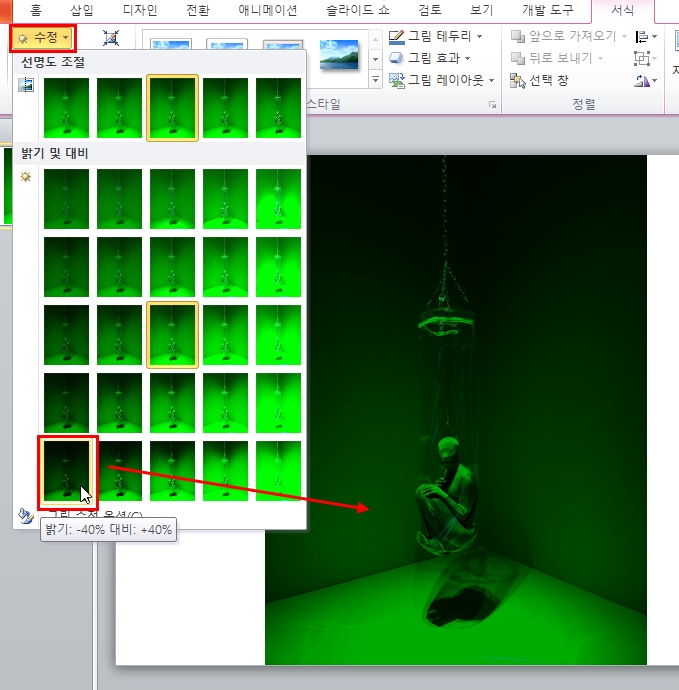
Task: Open the picture styles dialog launcher
Action: coord(492,105)
